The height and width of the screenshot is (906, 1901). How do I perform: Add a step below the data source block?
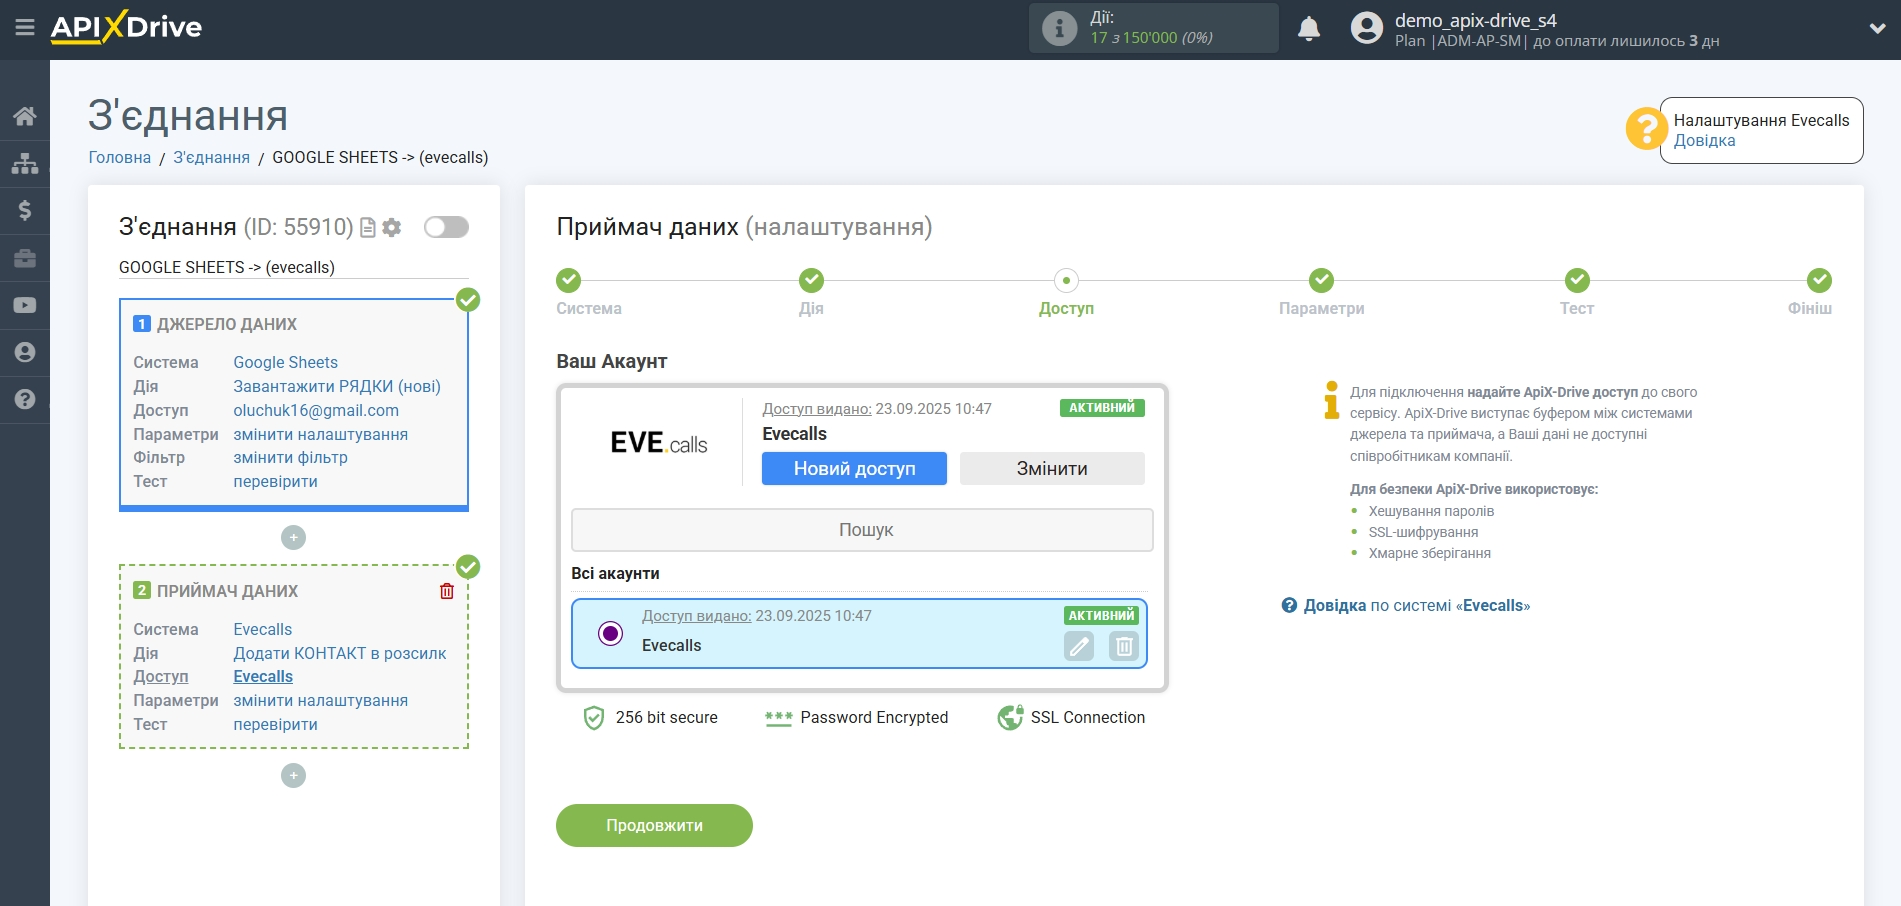click(x=293, y=538)
